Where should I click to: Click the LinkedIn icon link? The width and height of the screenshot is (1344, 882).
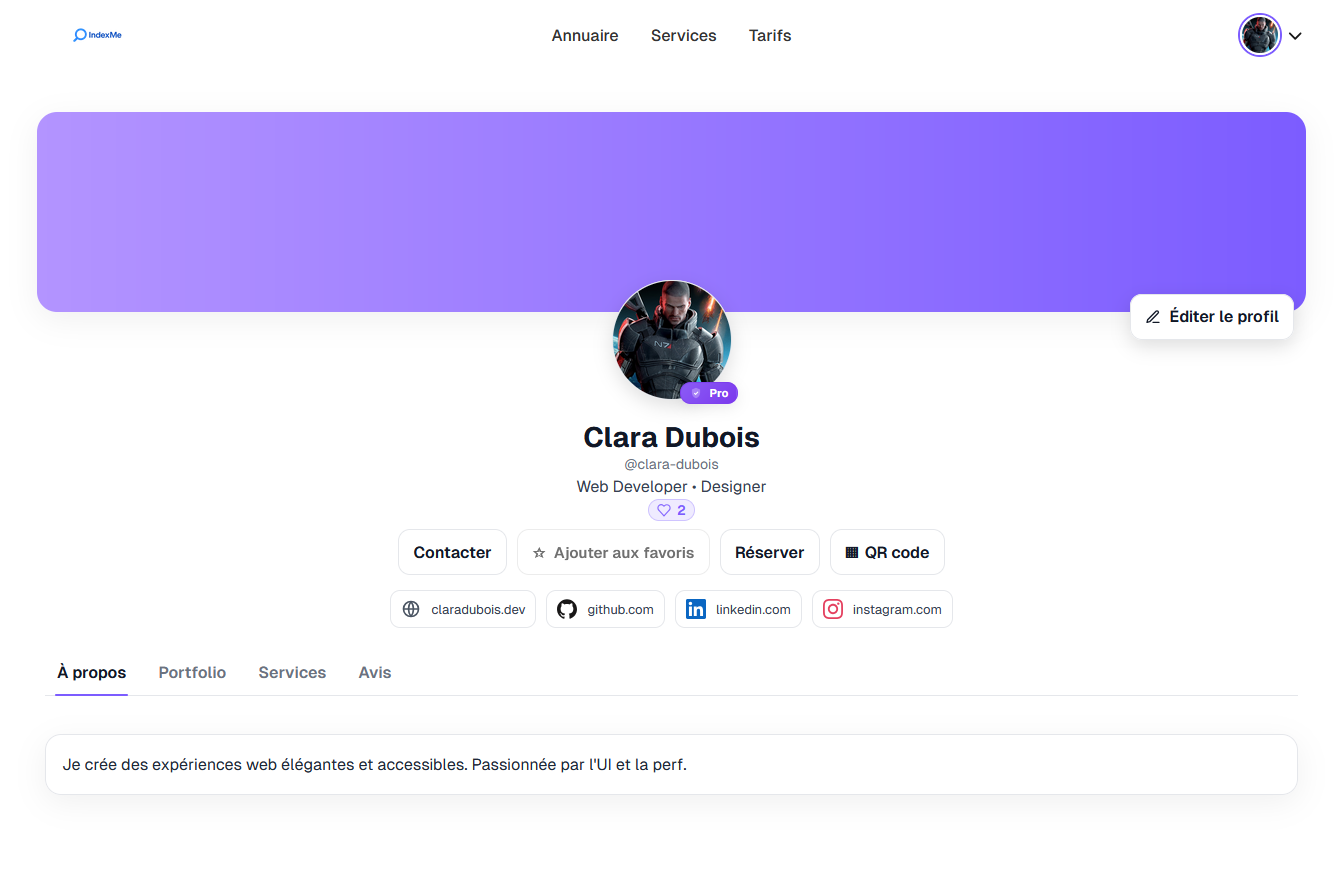click(x=696, y=609)
